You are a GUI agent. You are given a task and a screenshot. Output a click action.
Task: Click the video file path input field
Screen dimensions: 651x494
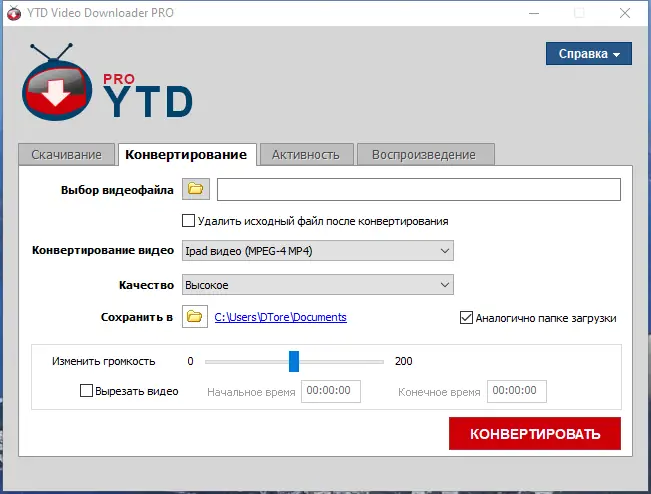click(x=419, y=189)
